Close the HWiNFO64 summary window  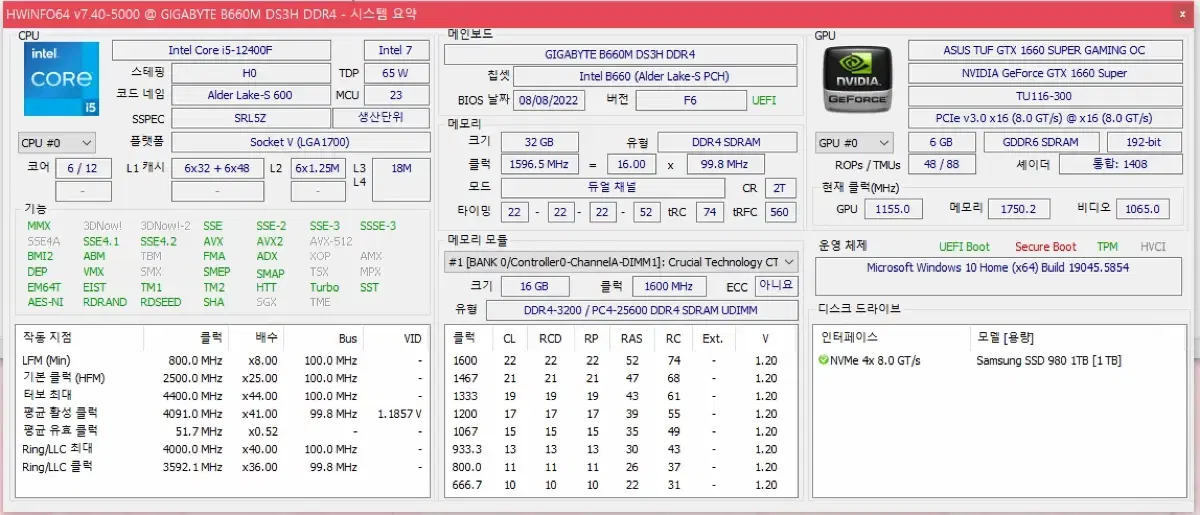1184,14
